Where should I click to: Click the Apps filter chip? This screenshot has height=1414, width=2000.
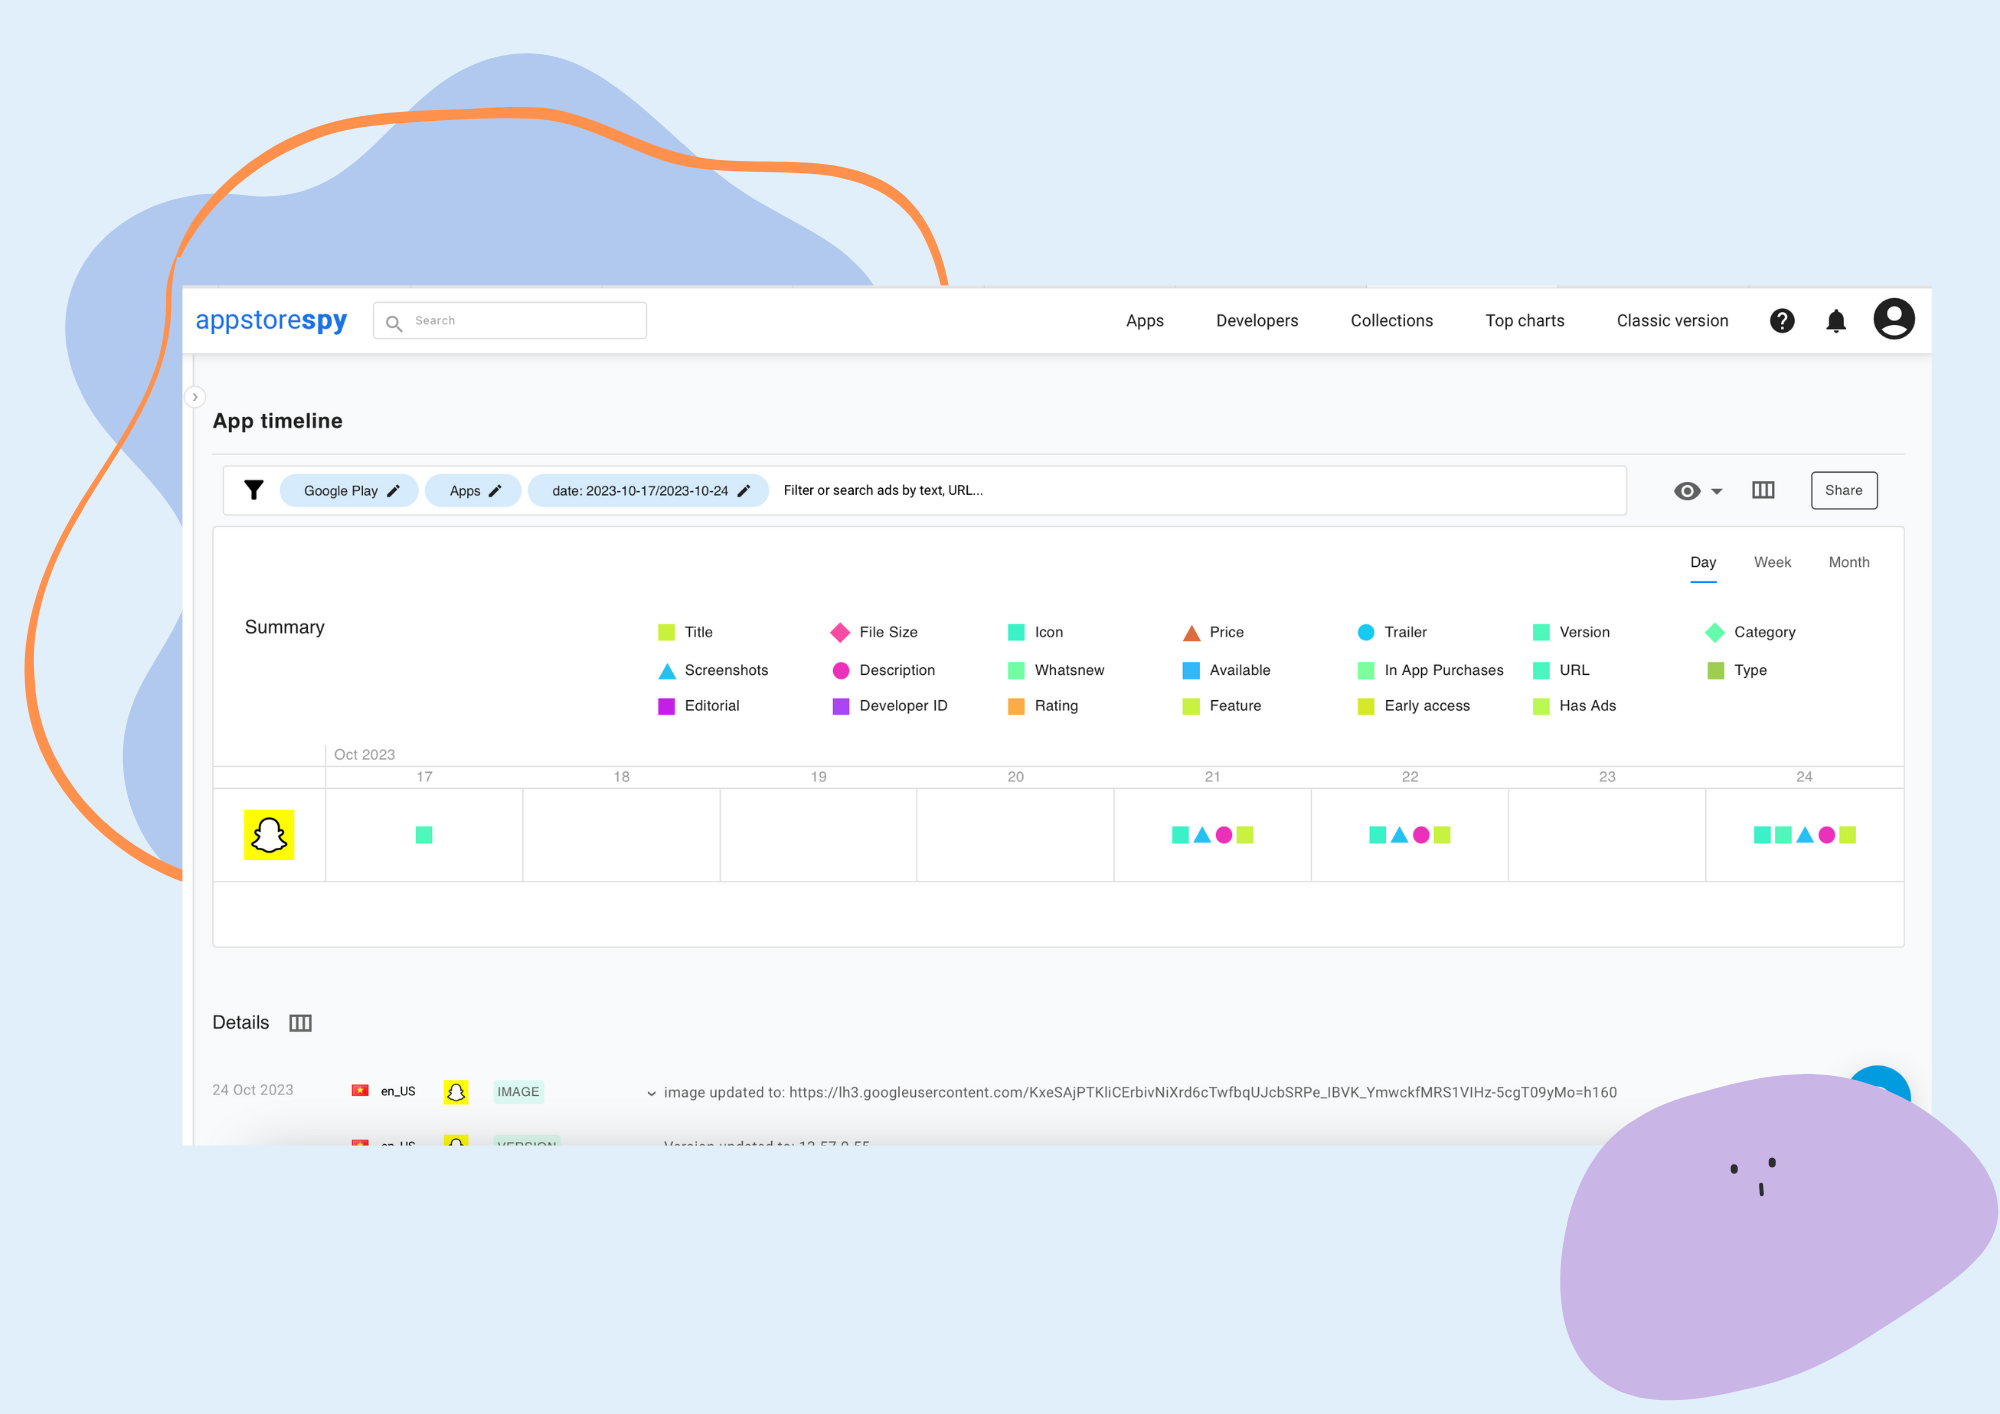[x=473, y=491]
